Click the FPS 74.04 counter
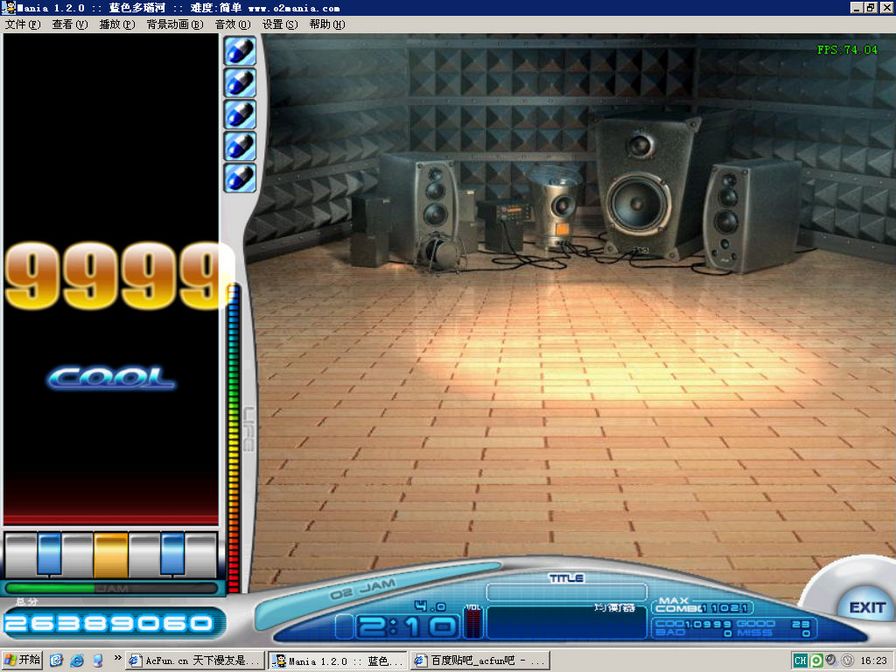896x672 pixels. point(847,50)
